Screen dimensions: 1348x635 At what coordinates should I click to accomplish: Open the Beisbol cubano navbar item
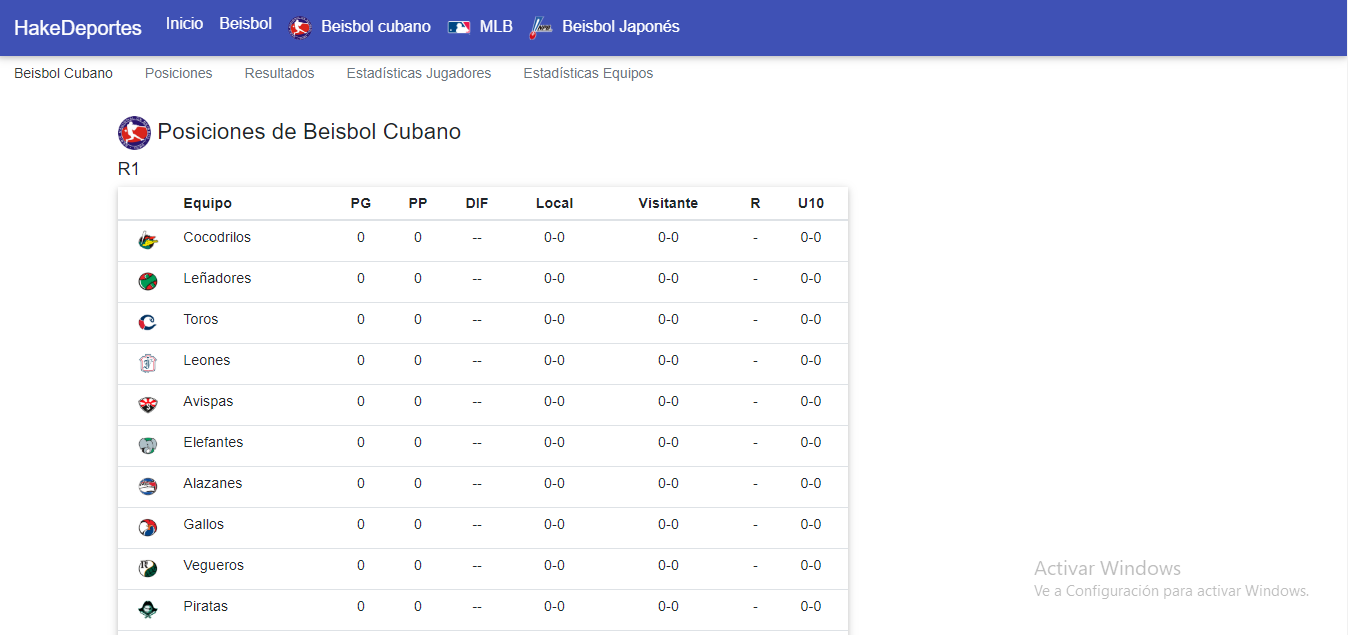(375, 27)
